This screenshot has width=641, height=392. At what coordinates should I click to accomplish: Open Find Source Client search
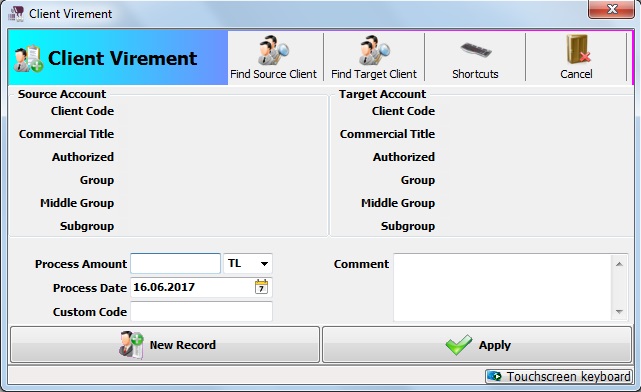point(273,57)
